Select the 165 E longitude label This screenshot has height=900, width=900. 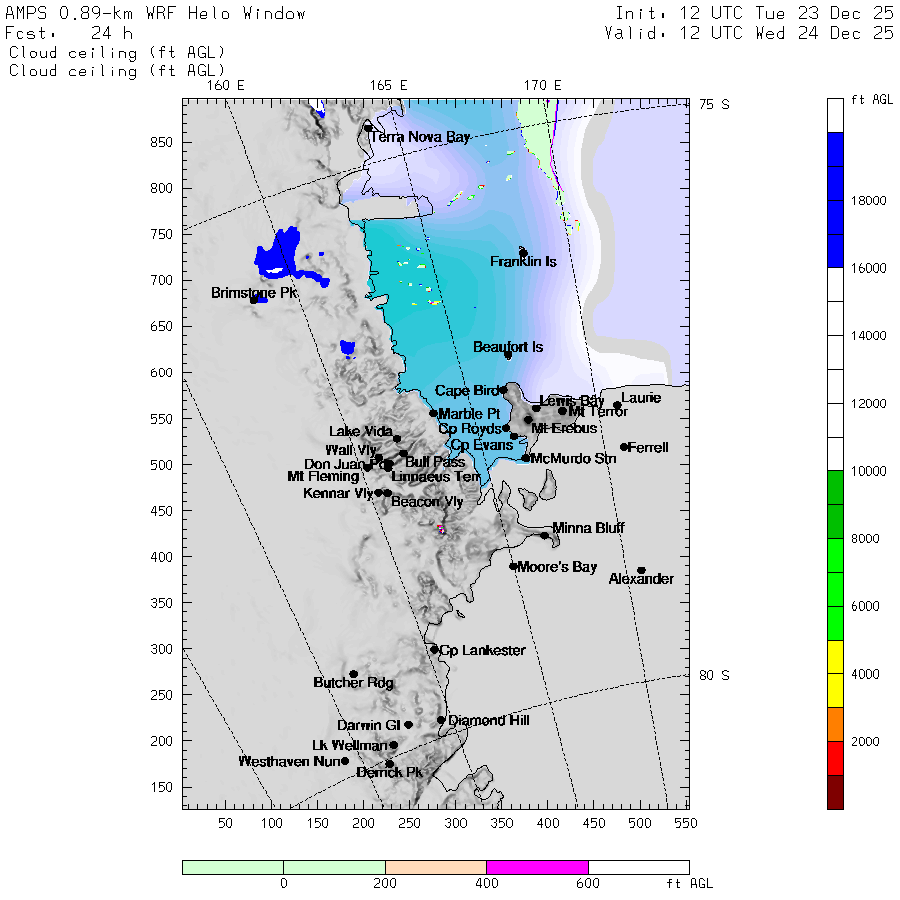(x=388, y=86)
